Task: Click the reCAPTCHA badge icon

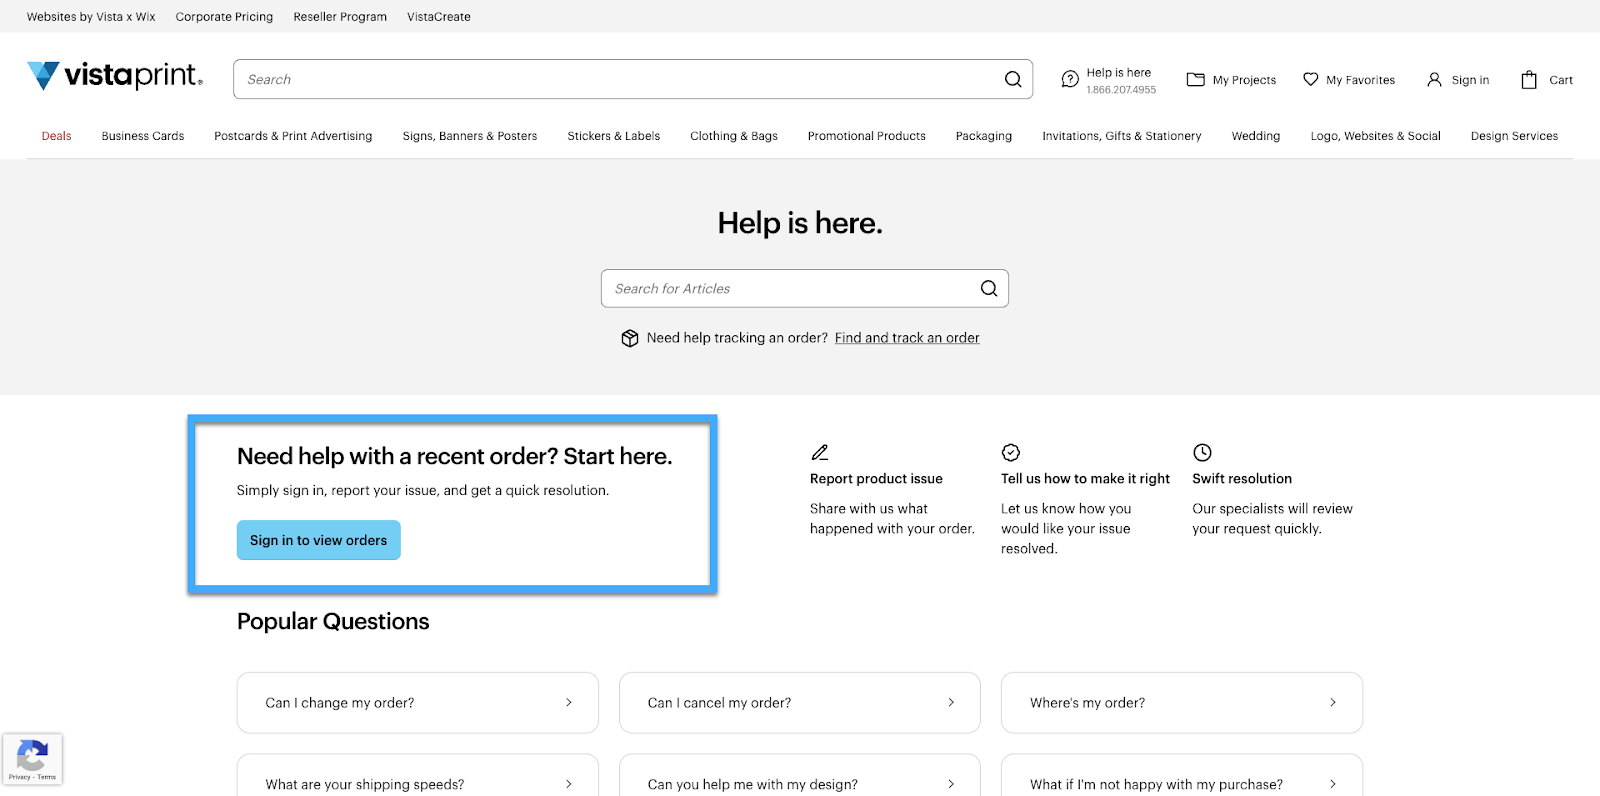Action: pyautogui.click(x=32, y=754)
